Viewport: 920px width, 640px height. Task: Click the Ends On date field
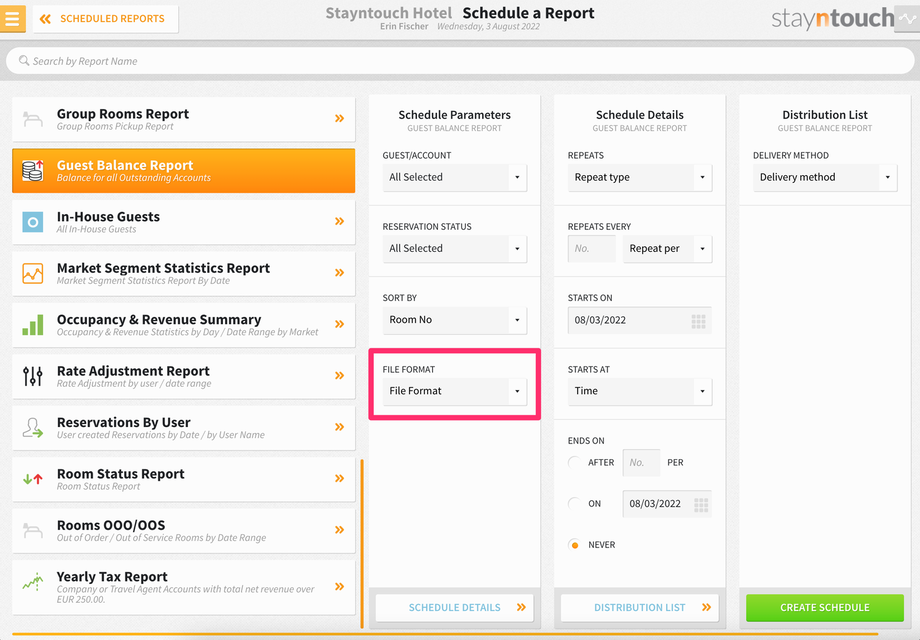click(x=667, y=504)
